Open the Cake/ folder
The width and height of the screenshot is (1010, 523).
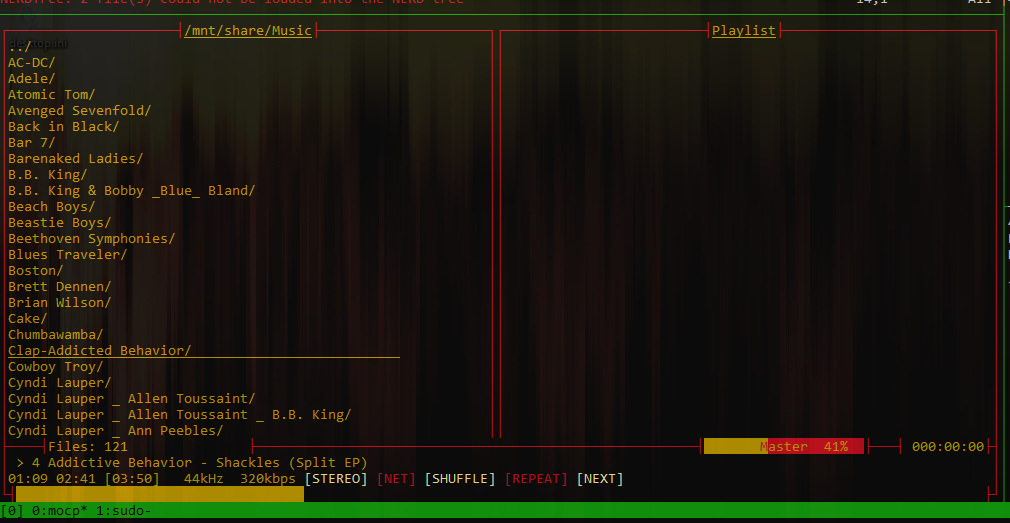point(28,319)
